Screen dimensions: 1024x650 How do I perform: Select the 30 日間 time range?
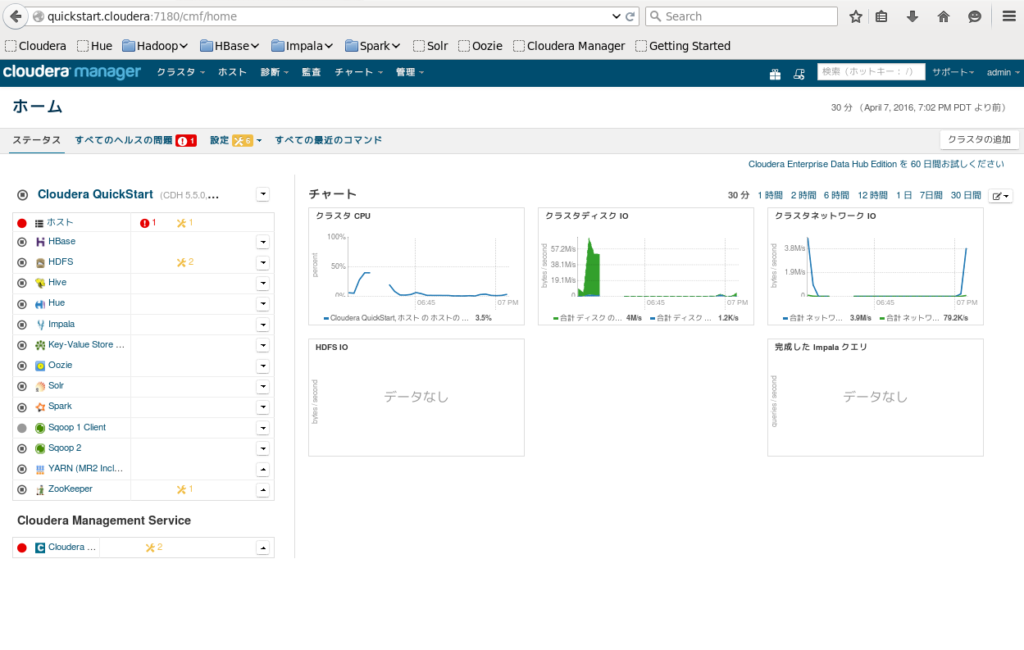(966, 195)
